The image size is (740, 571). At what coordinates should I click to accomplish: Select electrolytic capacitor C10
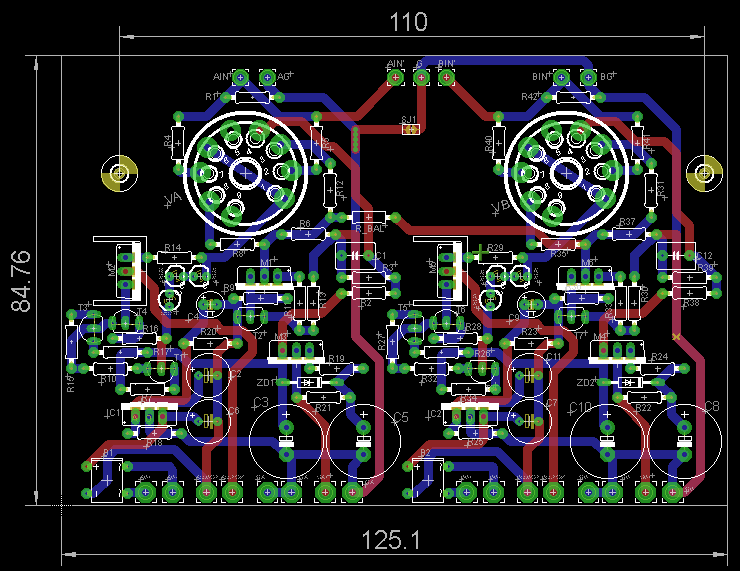coord(607,441)
